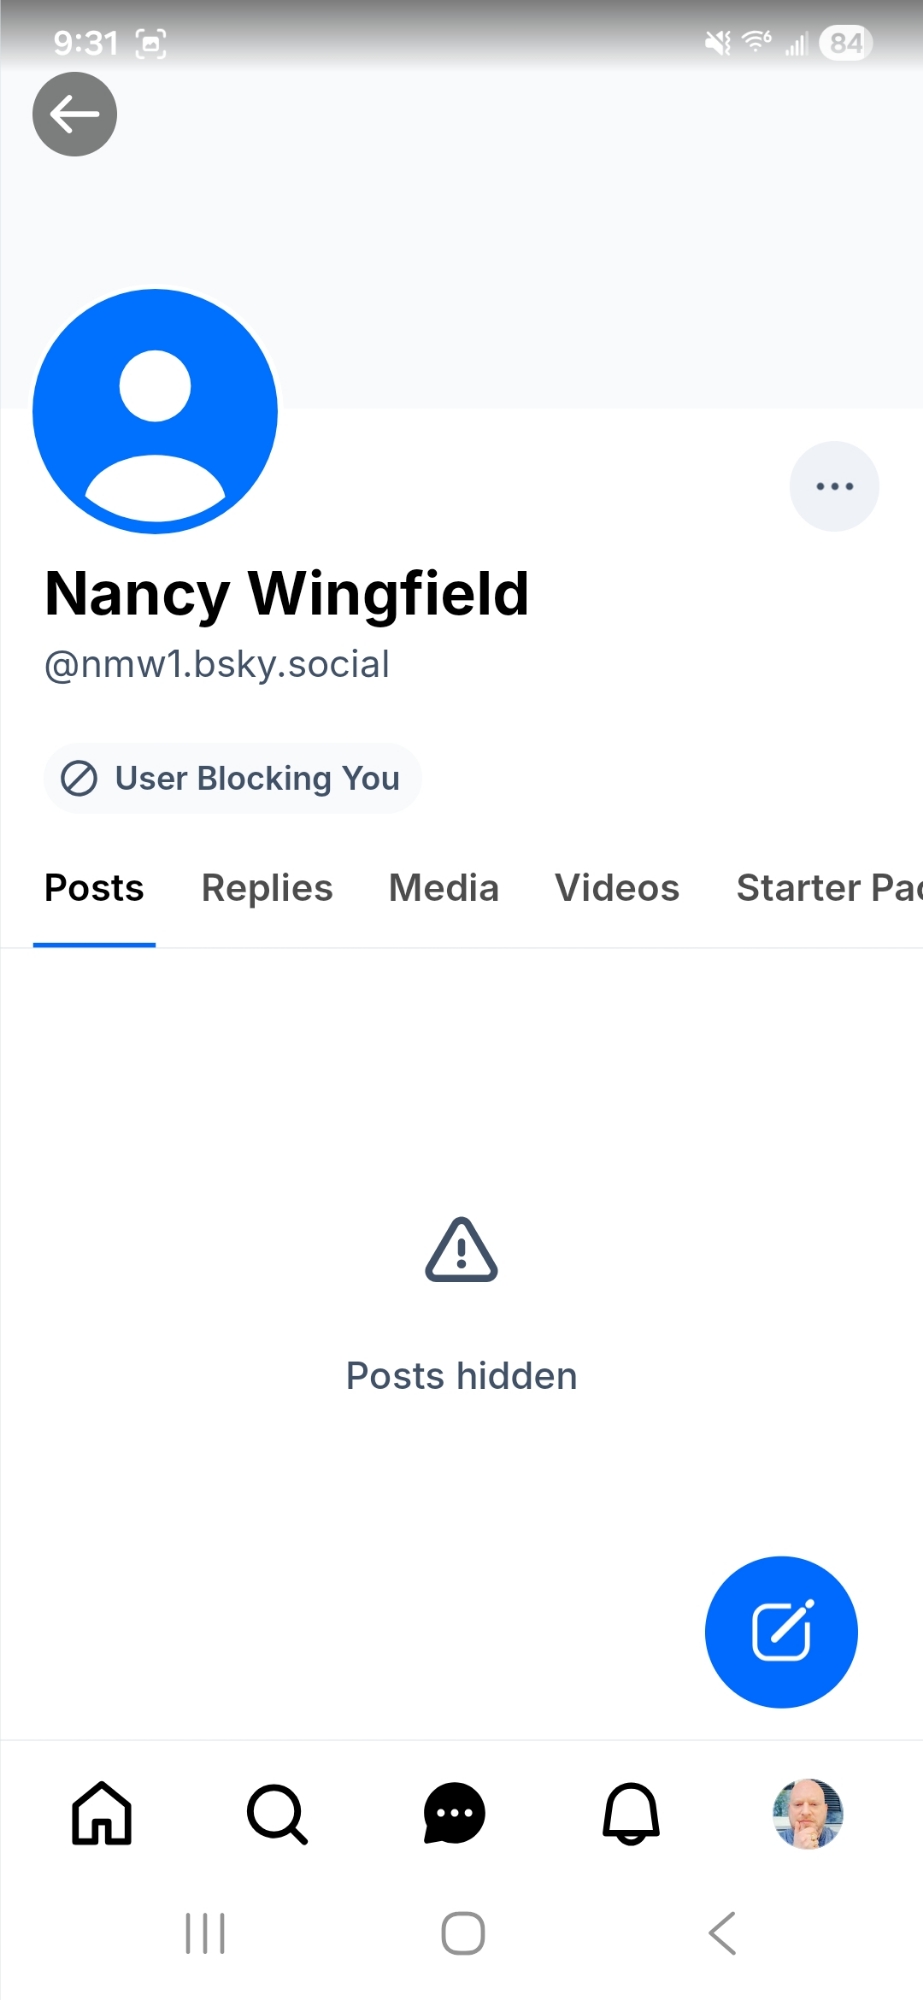Open my profile photo in bottom bar

pos(808,1813)
